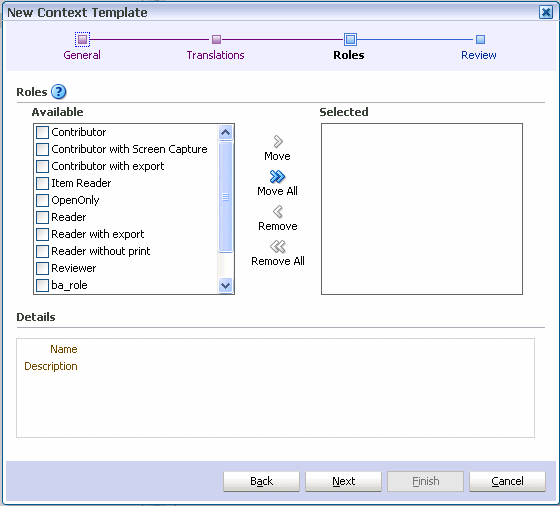Click inside the Selected roles list box
Image resolution: width=560 pixels, height=506 pixels.
(x=422, y=209)
